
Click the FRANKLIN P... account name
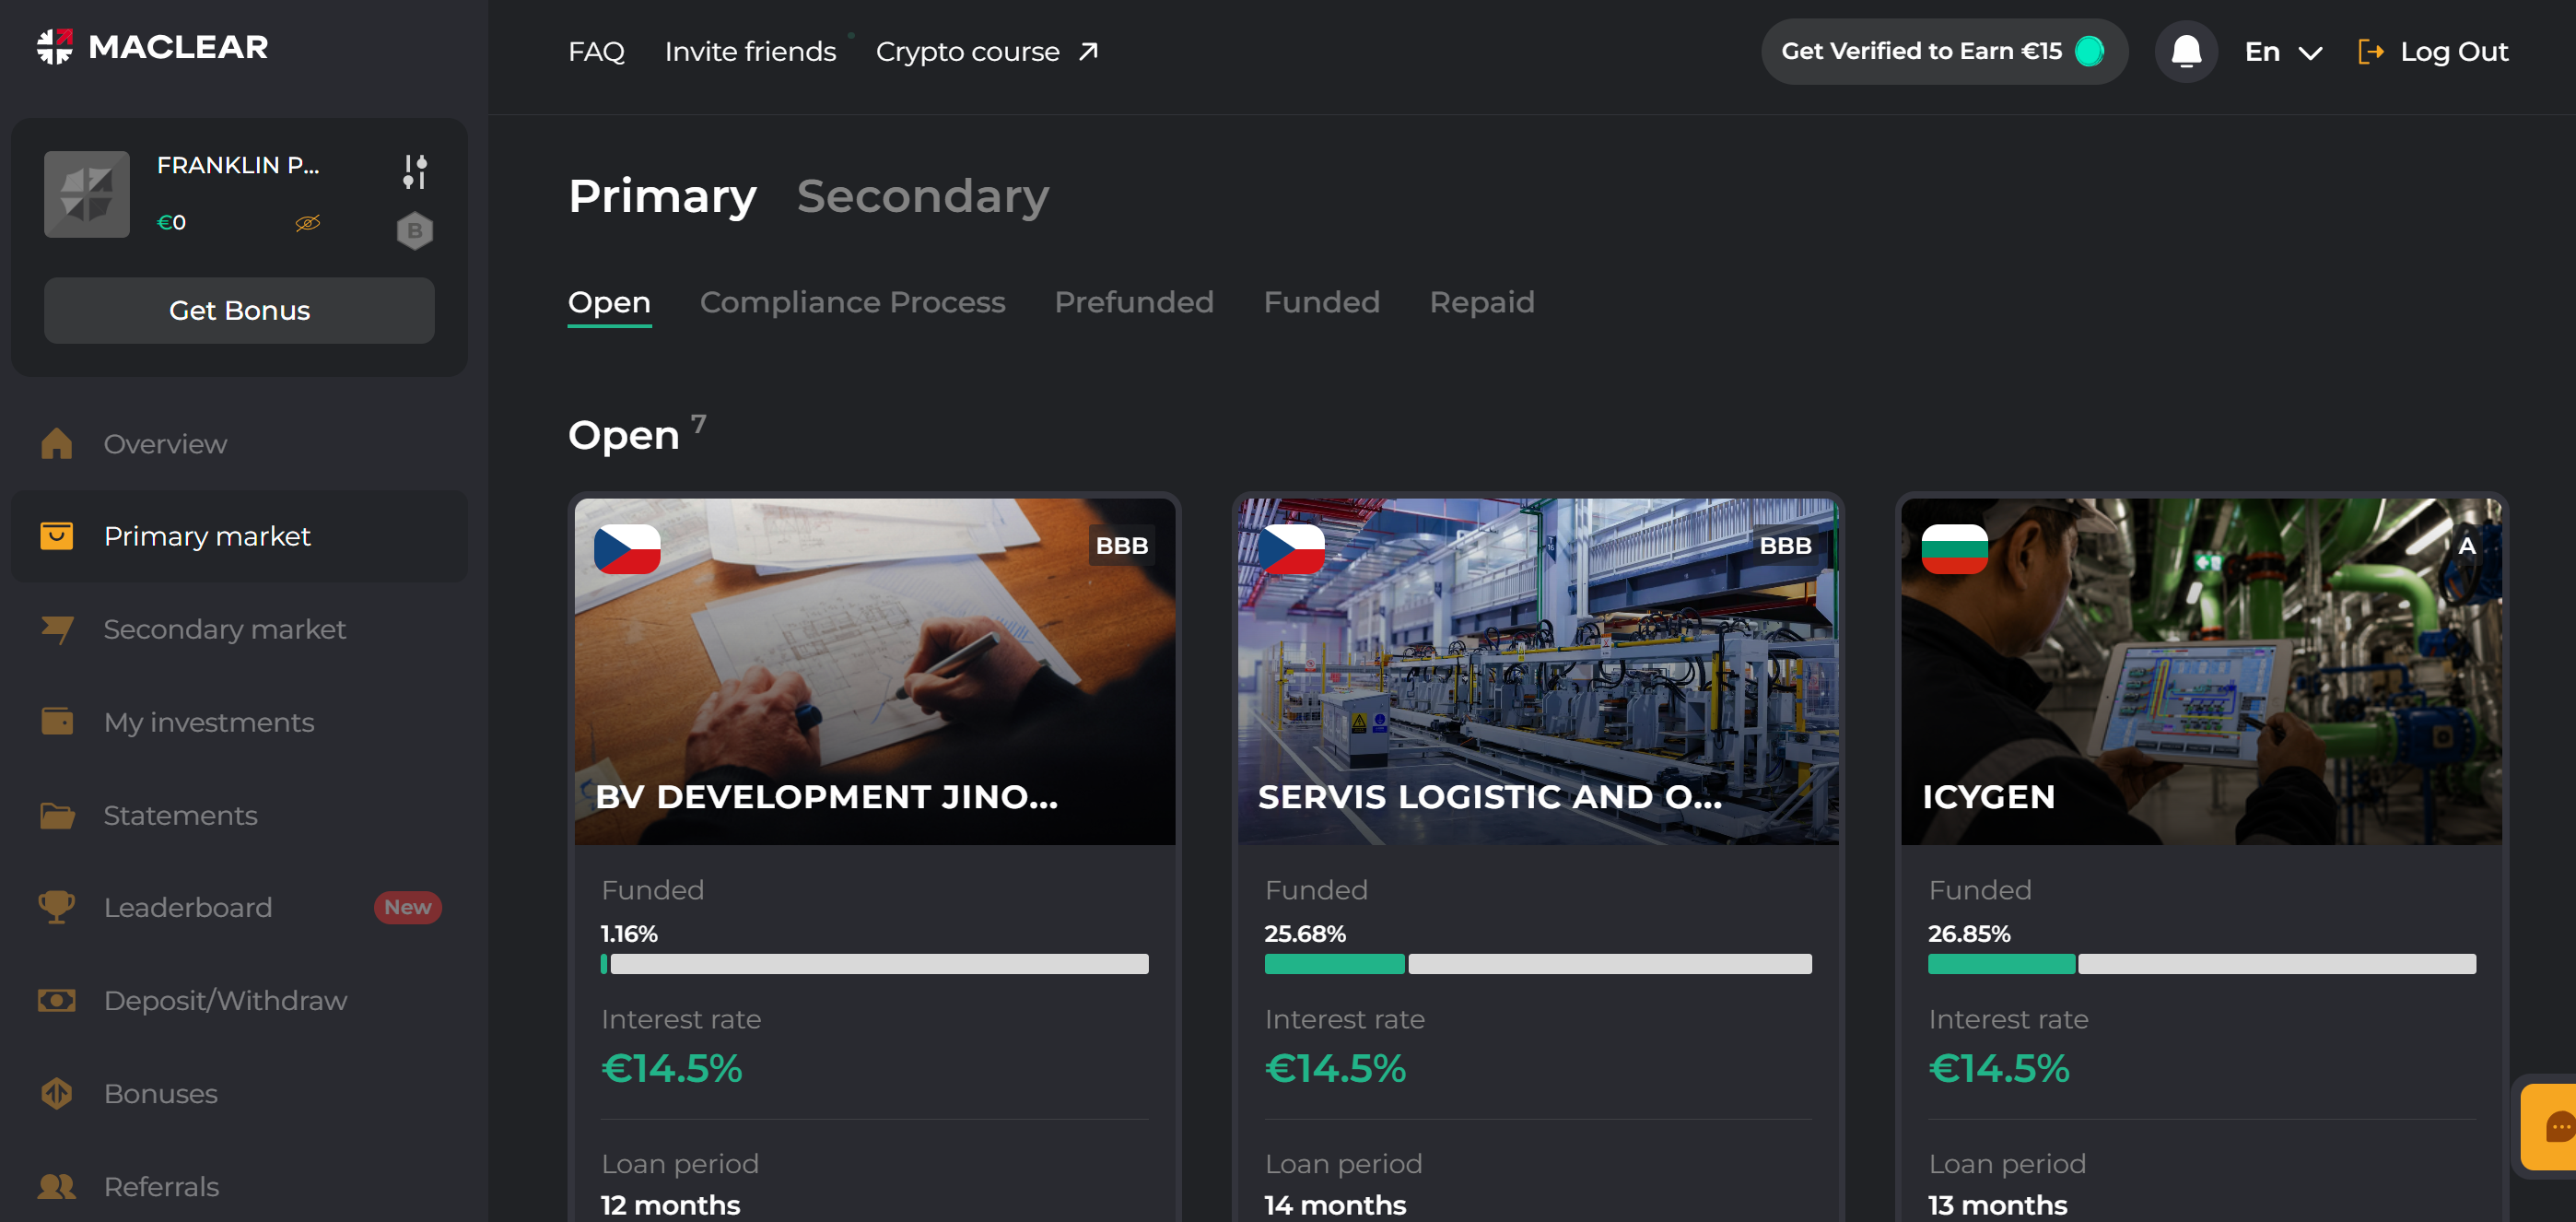tap(238, 165)
